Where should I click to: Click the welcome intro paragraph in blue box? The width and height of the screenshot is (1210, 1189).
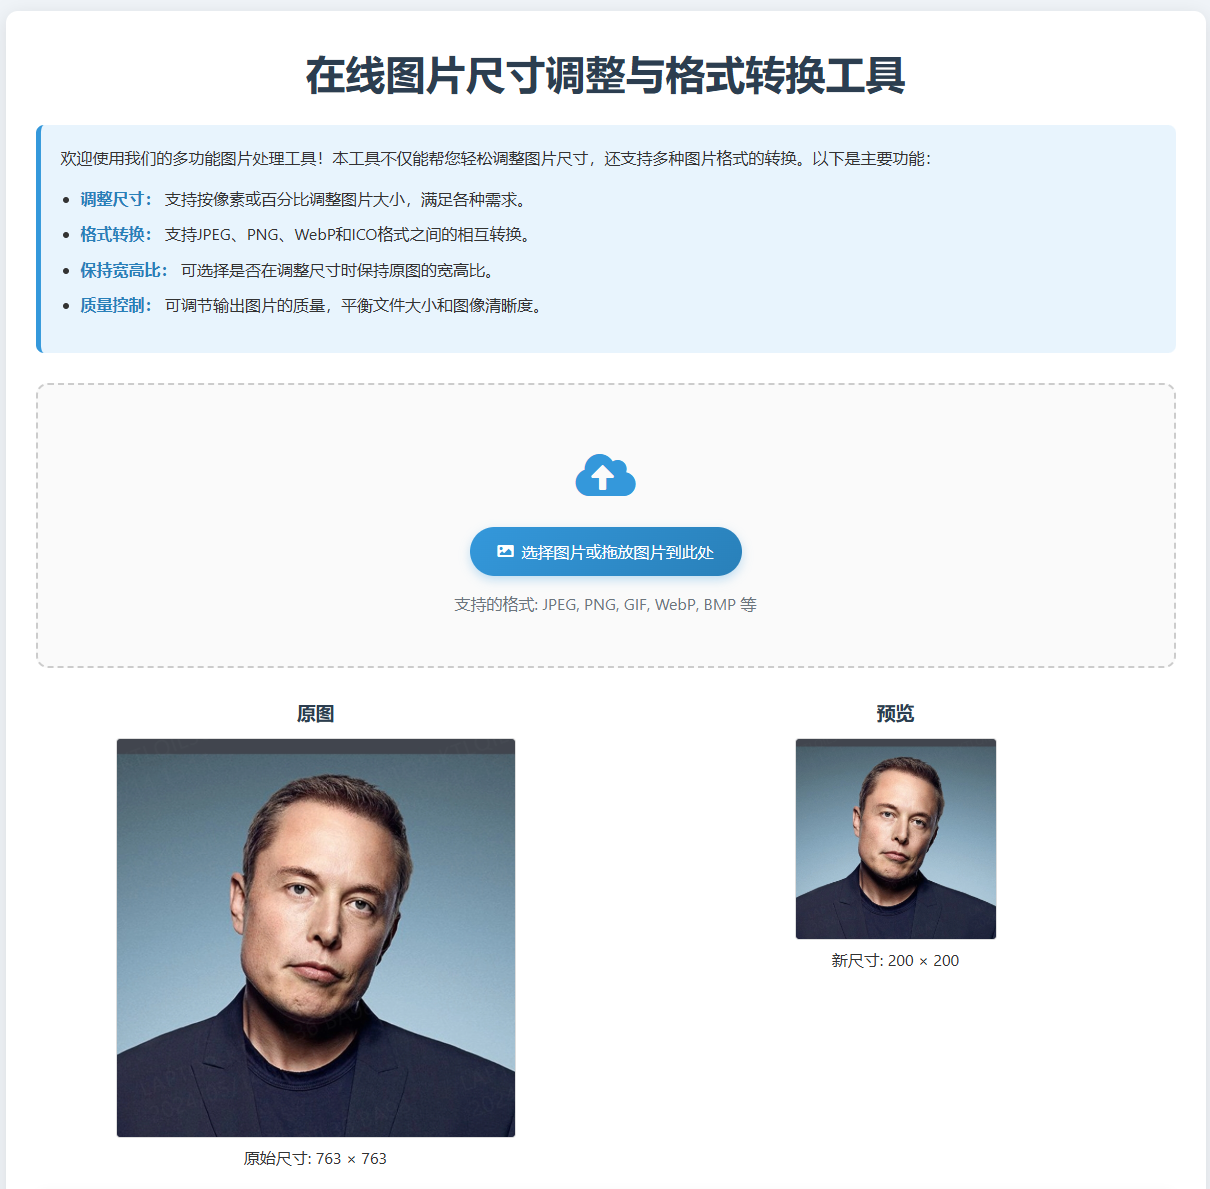pyautogui.click(x=495, y=158)
